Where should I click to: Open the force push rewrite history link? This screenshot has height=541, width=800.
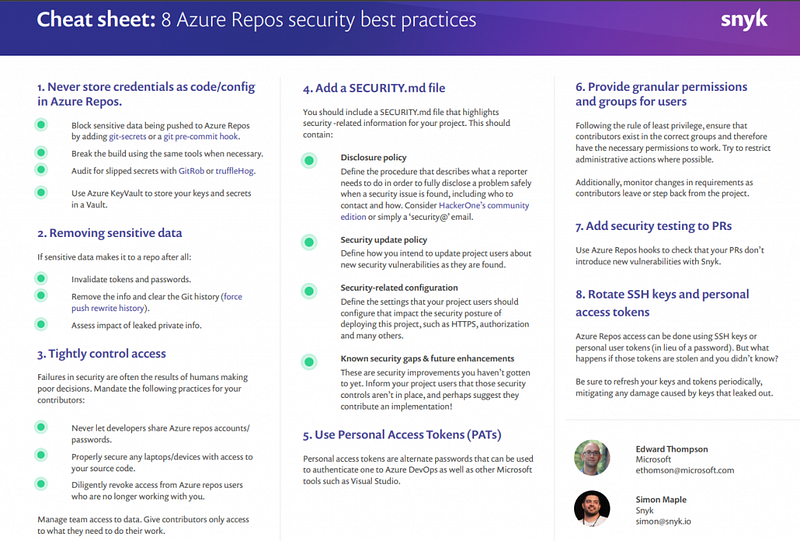pos(157,302)
